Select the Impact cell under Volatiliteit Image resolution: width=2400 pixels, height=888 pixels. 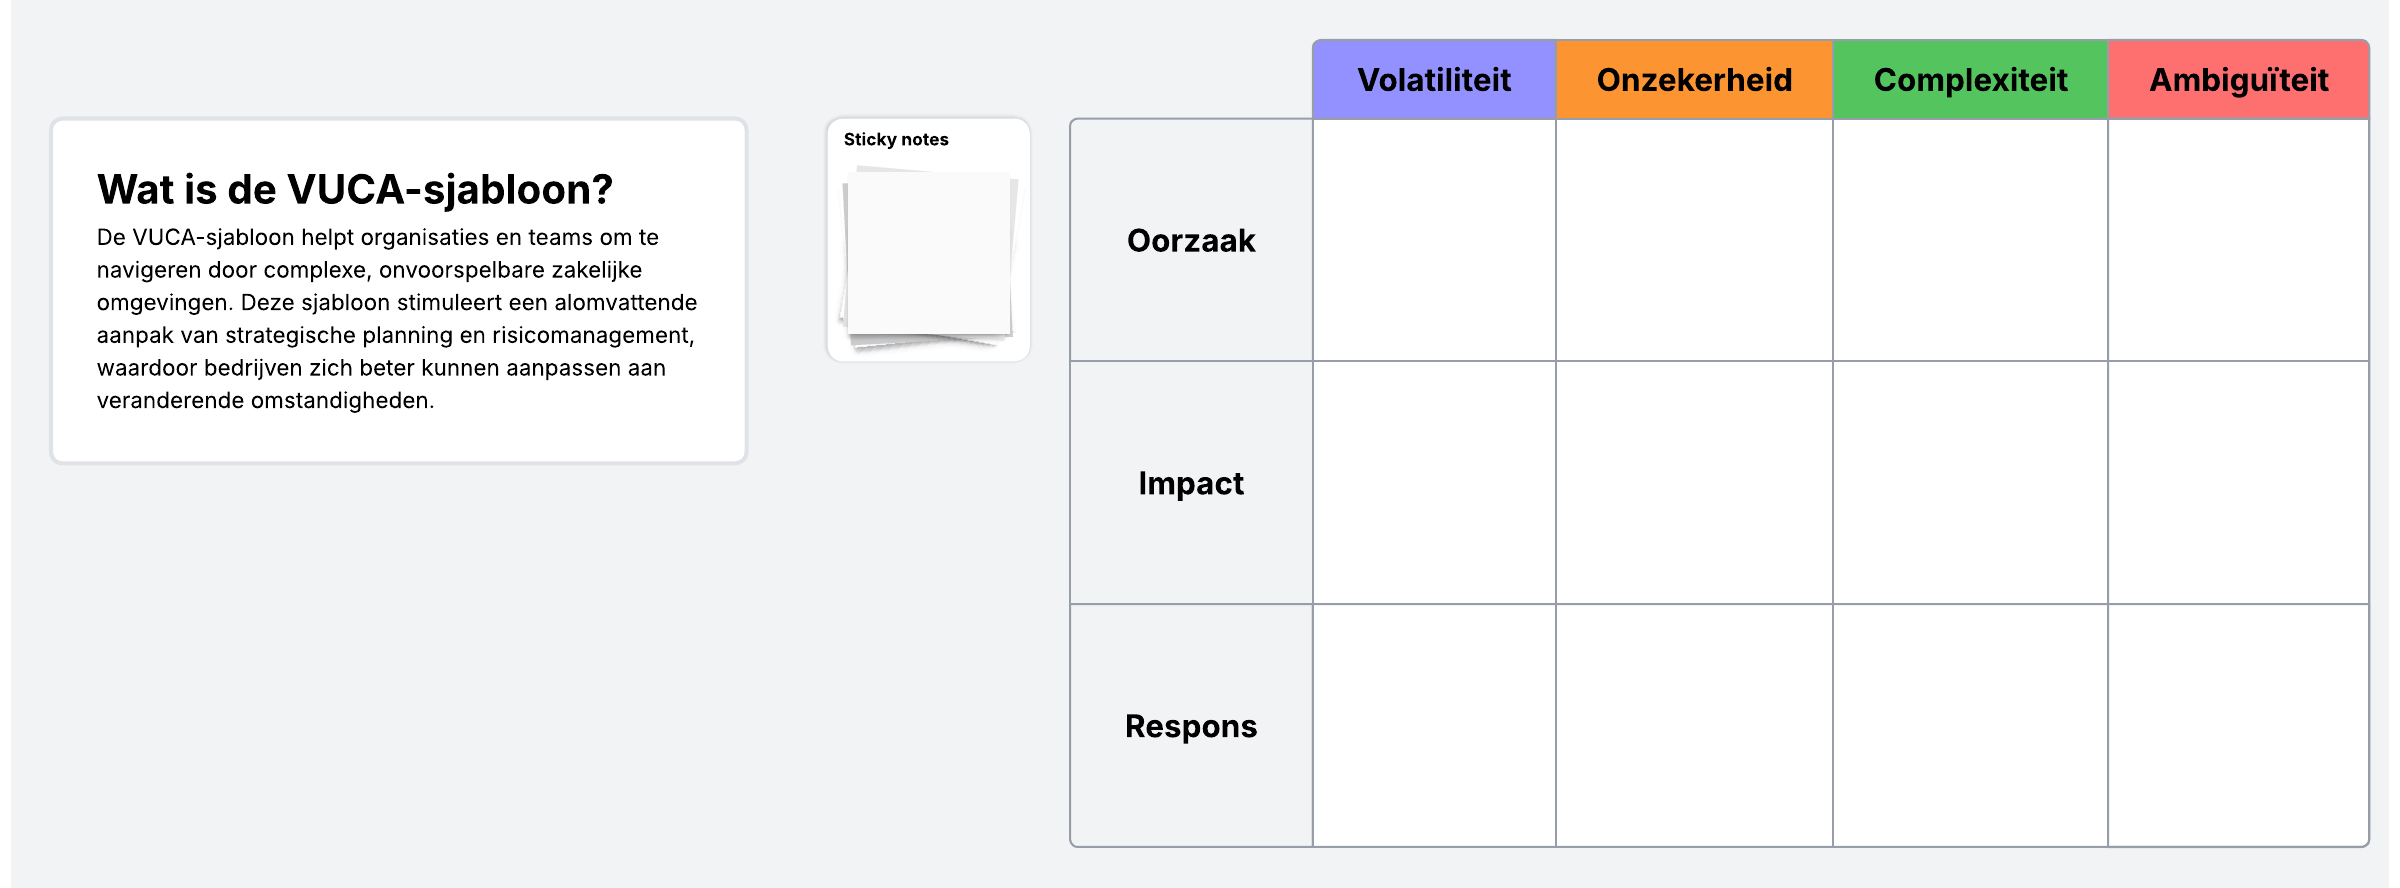tap(1434, 484)
